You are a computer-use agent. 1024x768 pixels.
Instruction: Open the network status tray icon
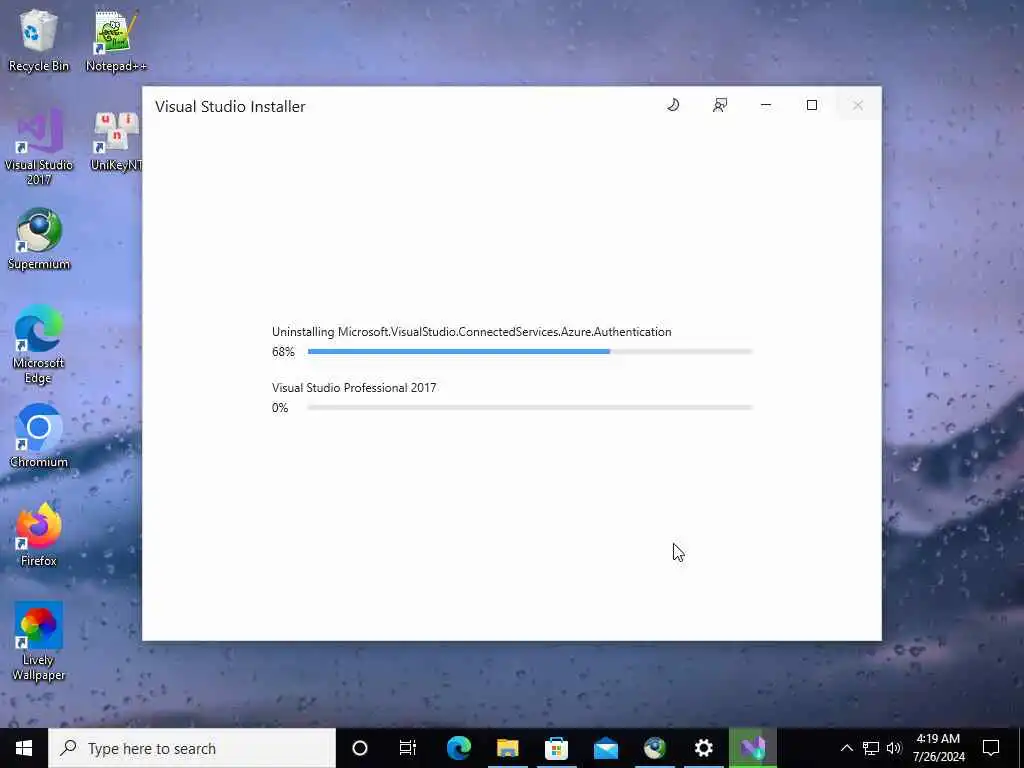tap(871, 748)
